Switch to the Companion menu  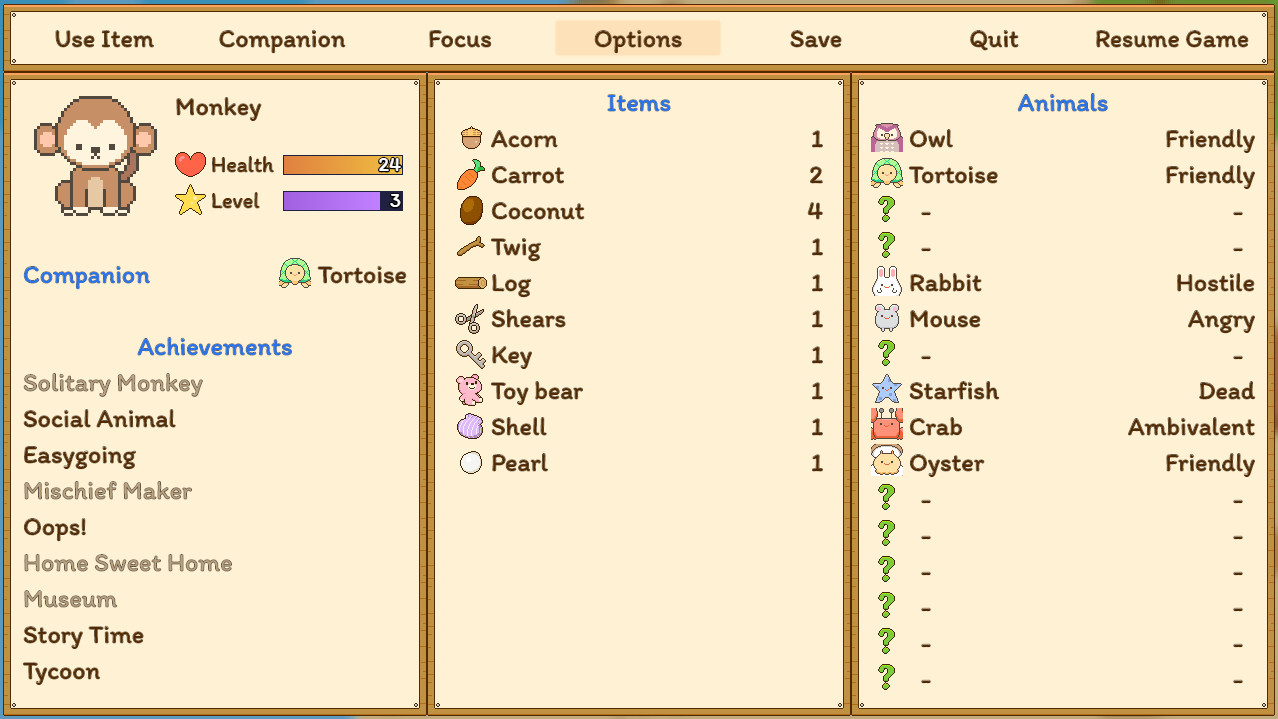(281, 39)
